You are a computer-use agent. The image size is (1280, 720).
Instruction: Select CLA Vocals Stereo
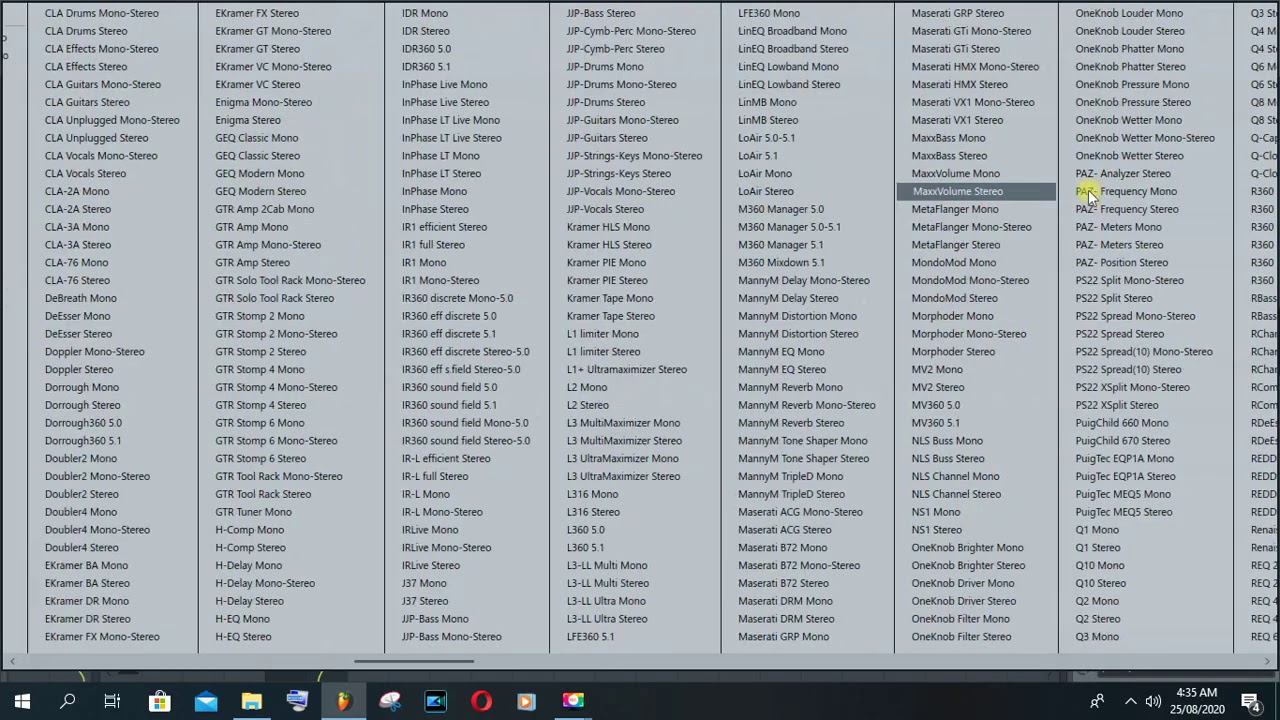pos(85,173)
